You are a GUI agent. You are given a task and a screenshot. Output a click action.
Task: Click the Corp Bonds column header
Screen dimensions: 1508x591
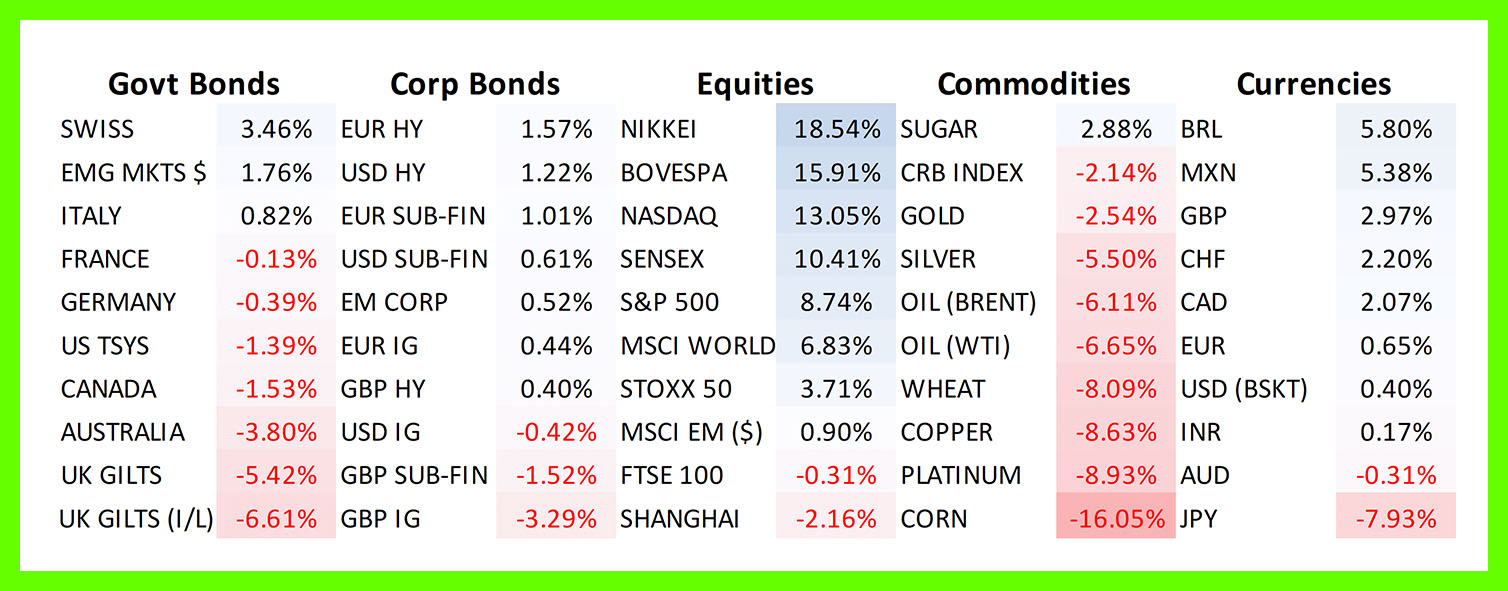tap(475, 84)
